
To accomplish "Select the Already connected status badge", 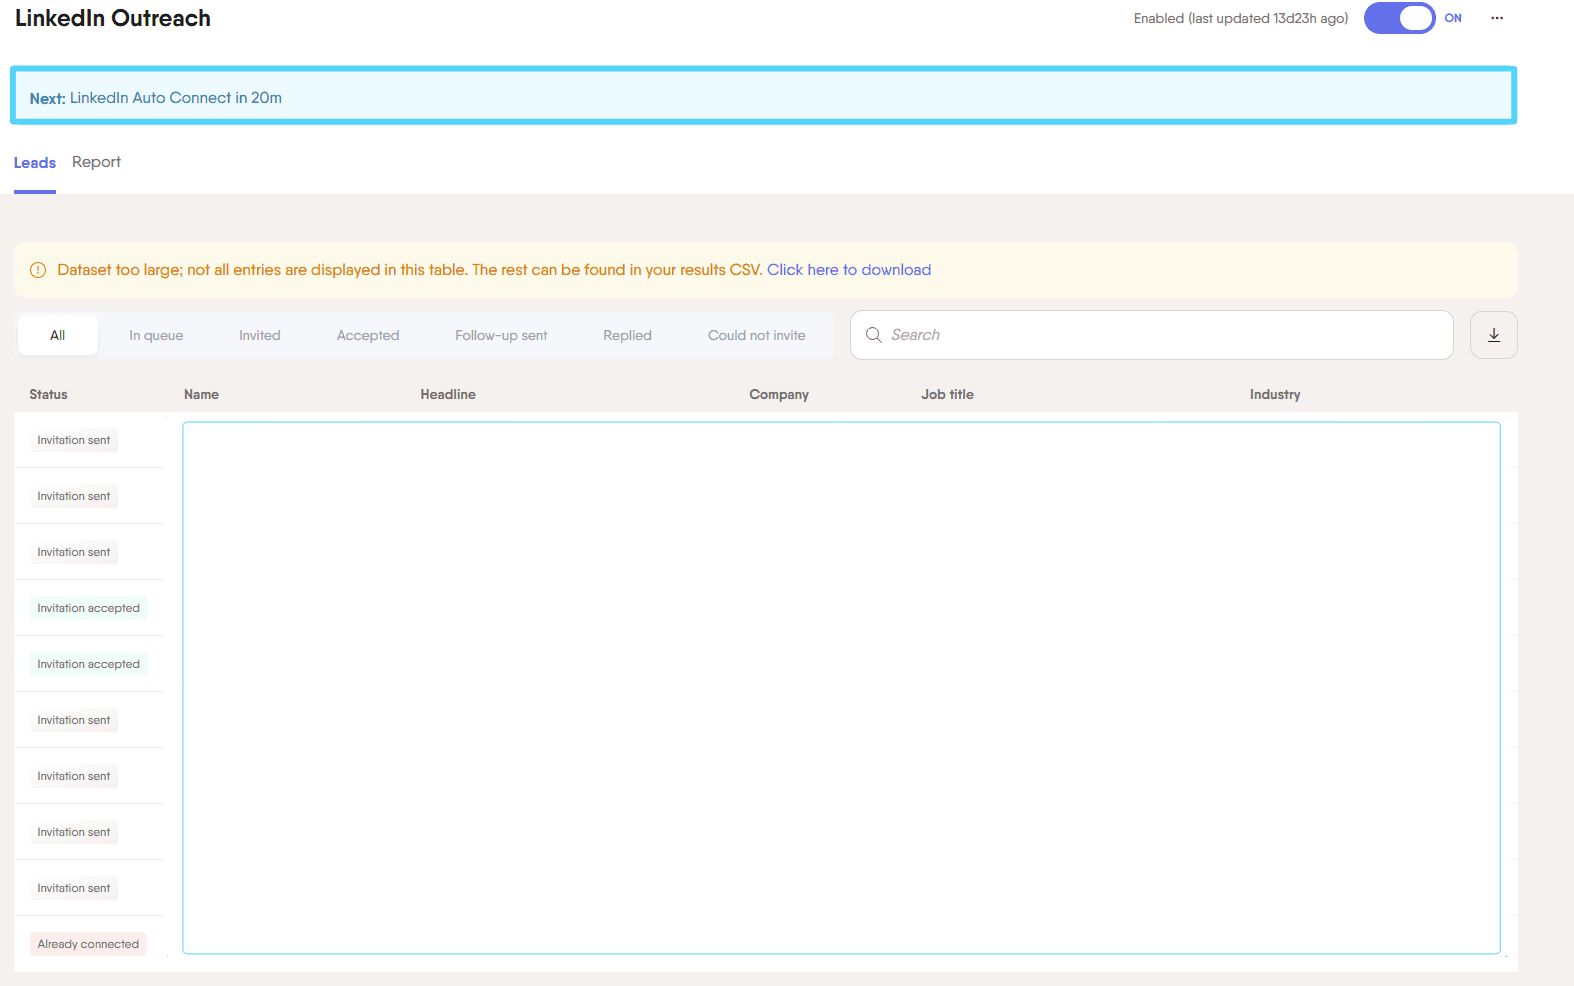I will click(x=88, y=944).
